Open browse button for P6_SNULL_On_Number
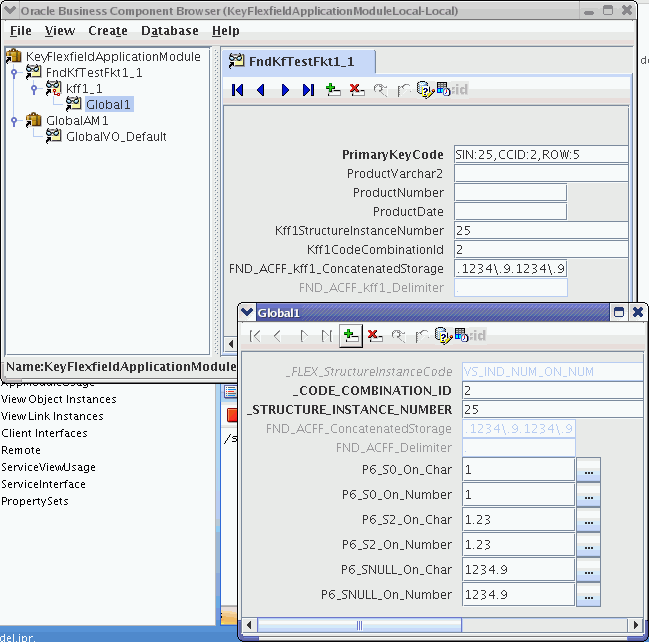This screenshot has height=642, width=649. click(x=589, y=595)
